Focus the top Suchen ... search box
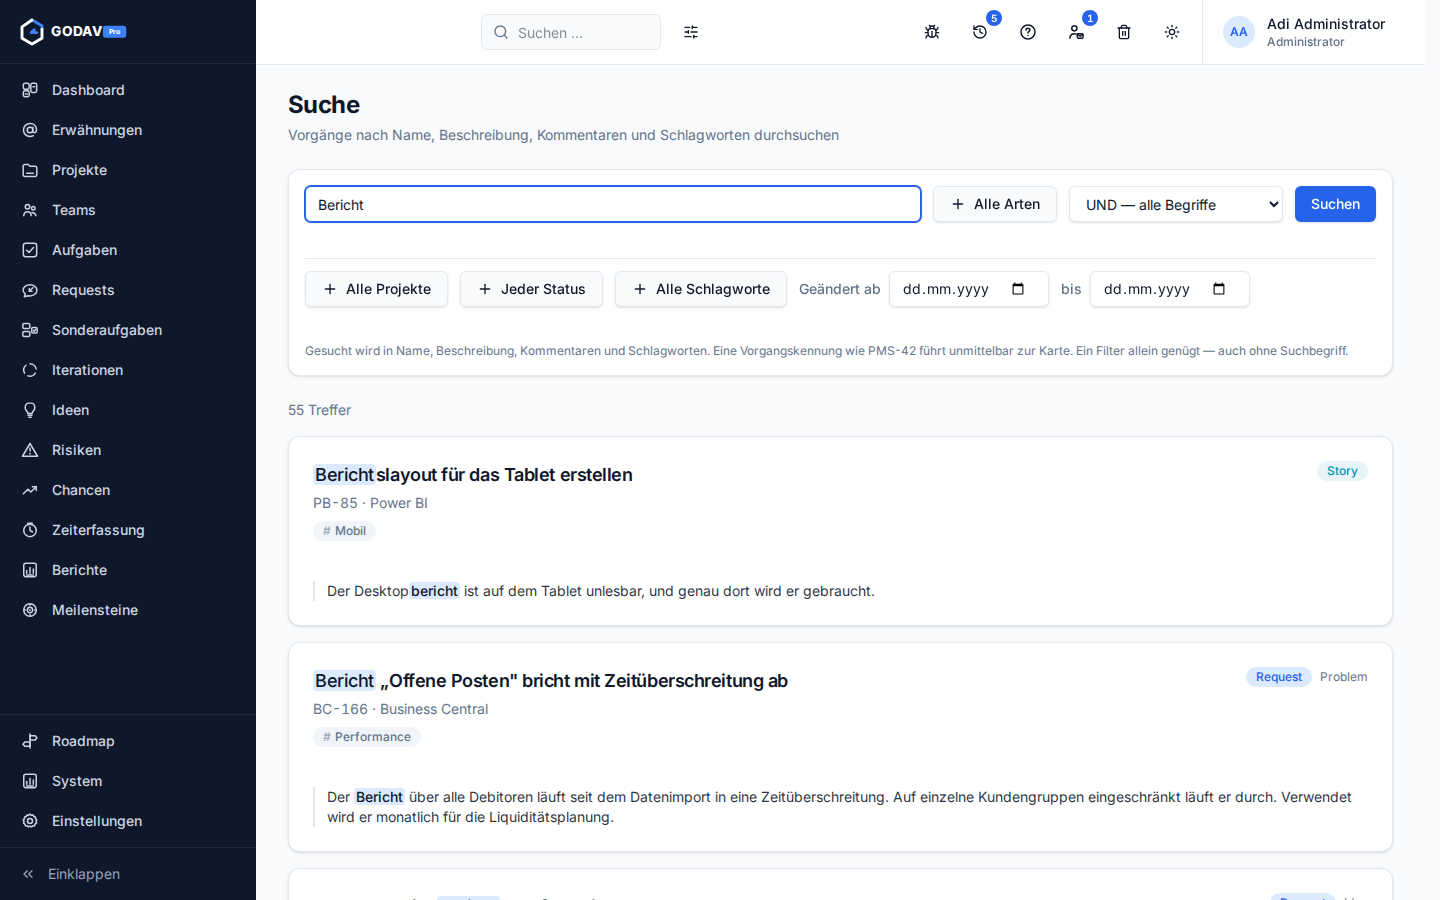This screenshot has width=1440, height=900. tap(571, 32)
